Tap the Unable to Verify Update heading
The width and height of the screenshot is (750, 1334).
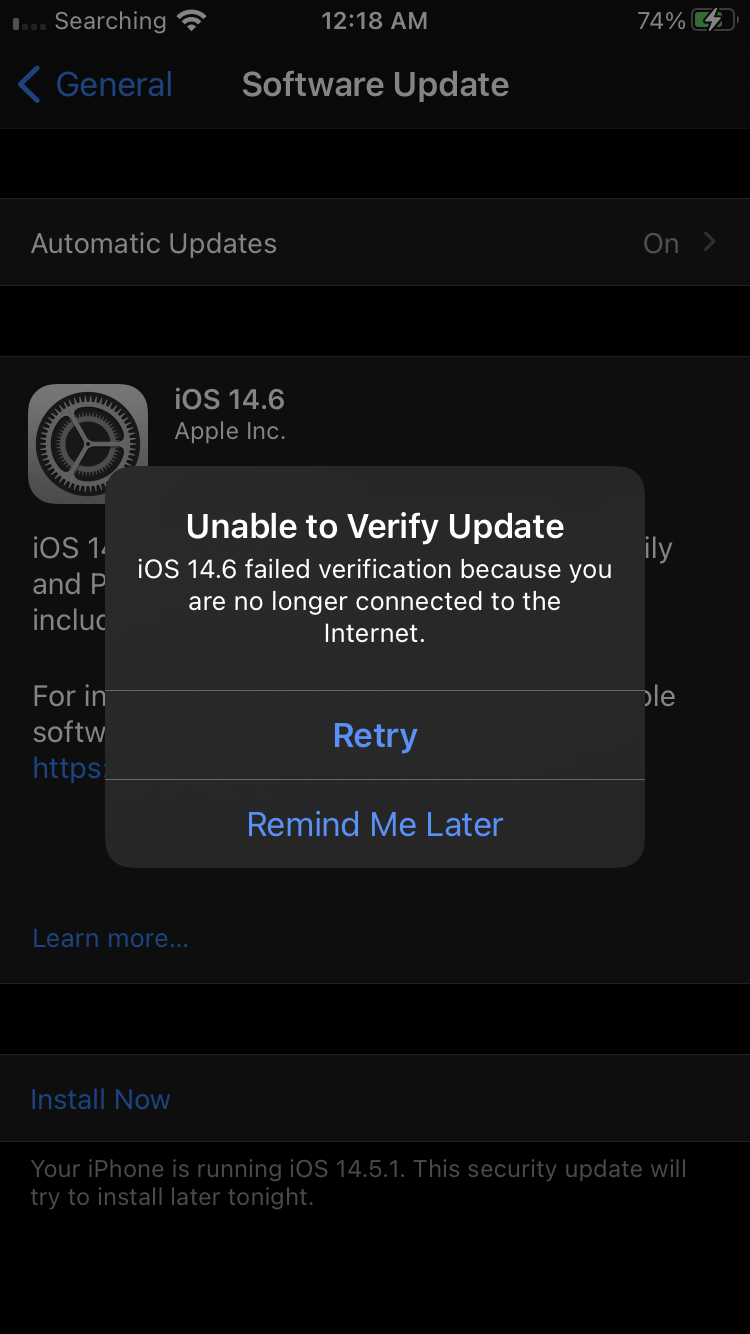coord(375,526)
